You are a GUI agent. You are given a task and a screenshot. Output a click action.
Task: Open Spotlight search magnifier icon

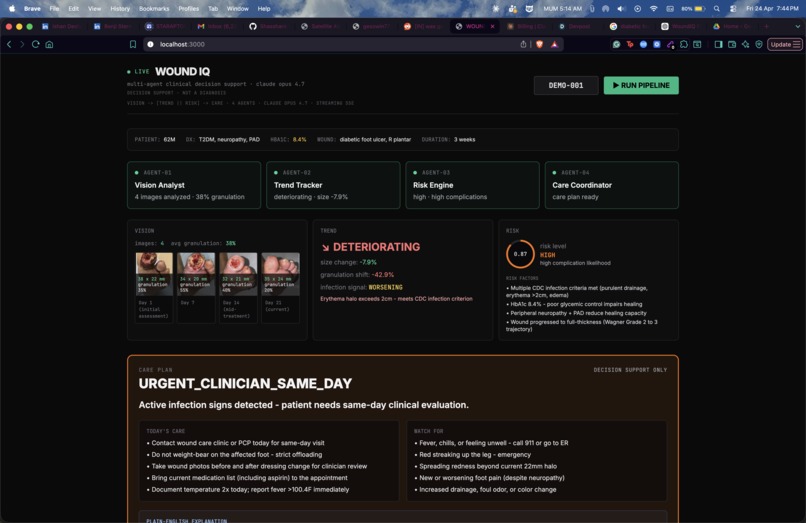pos(717,9)
